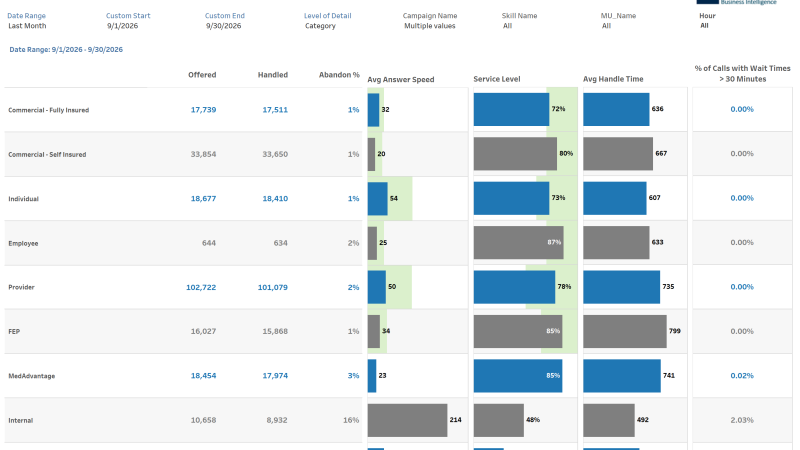Open the Date Range filter set to Last Month

[x=27, y=26]
